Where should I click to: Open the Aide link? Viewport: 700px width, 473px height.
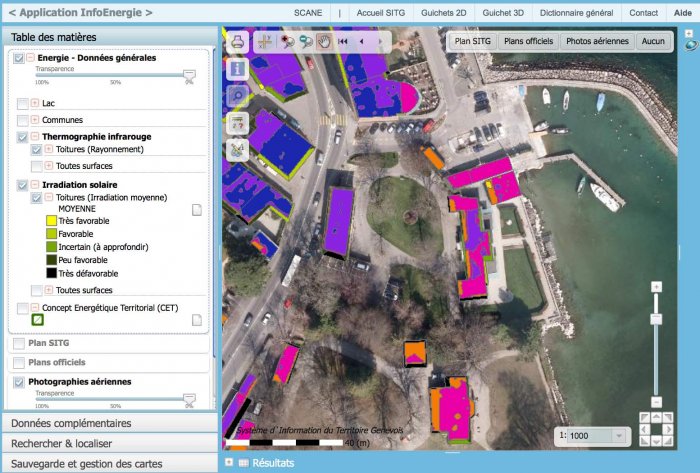[x=683, y=13]
